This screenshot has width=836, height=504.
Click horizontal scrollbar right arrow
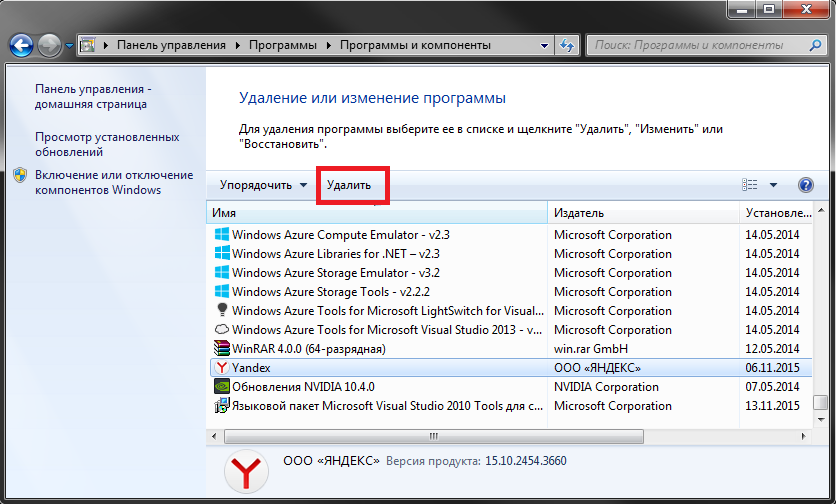point(804,436)
